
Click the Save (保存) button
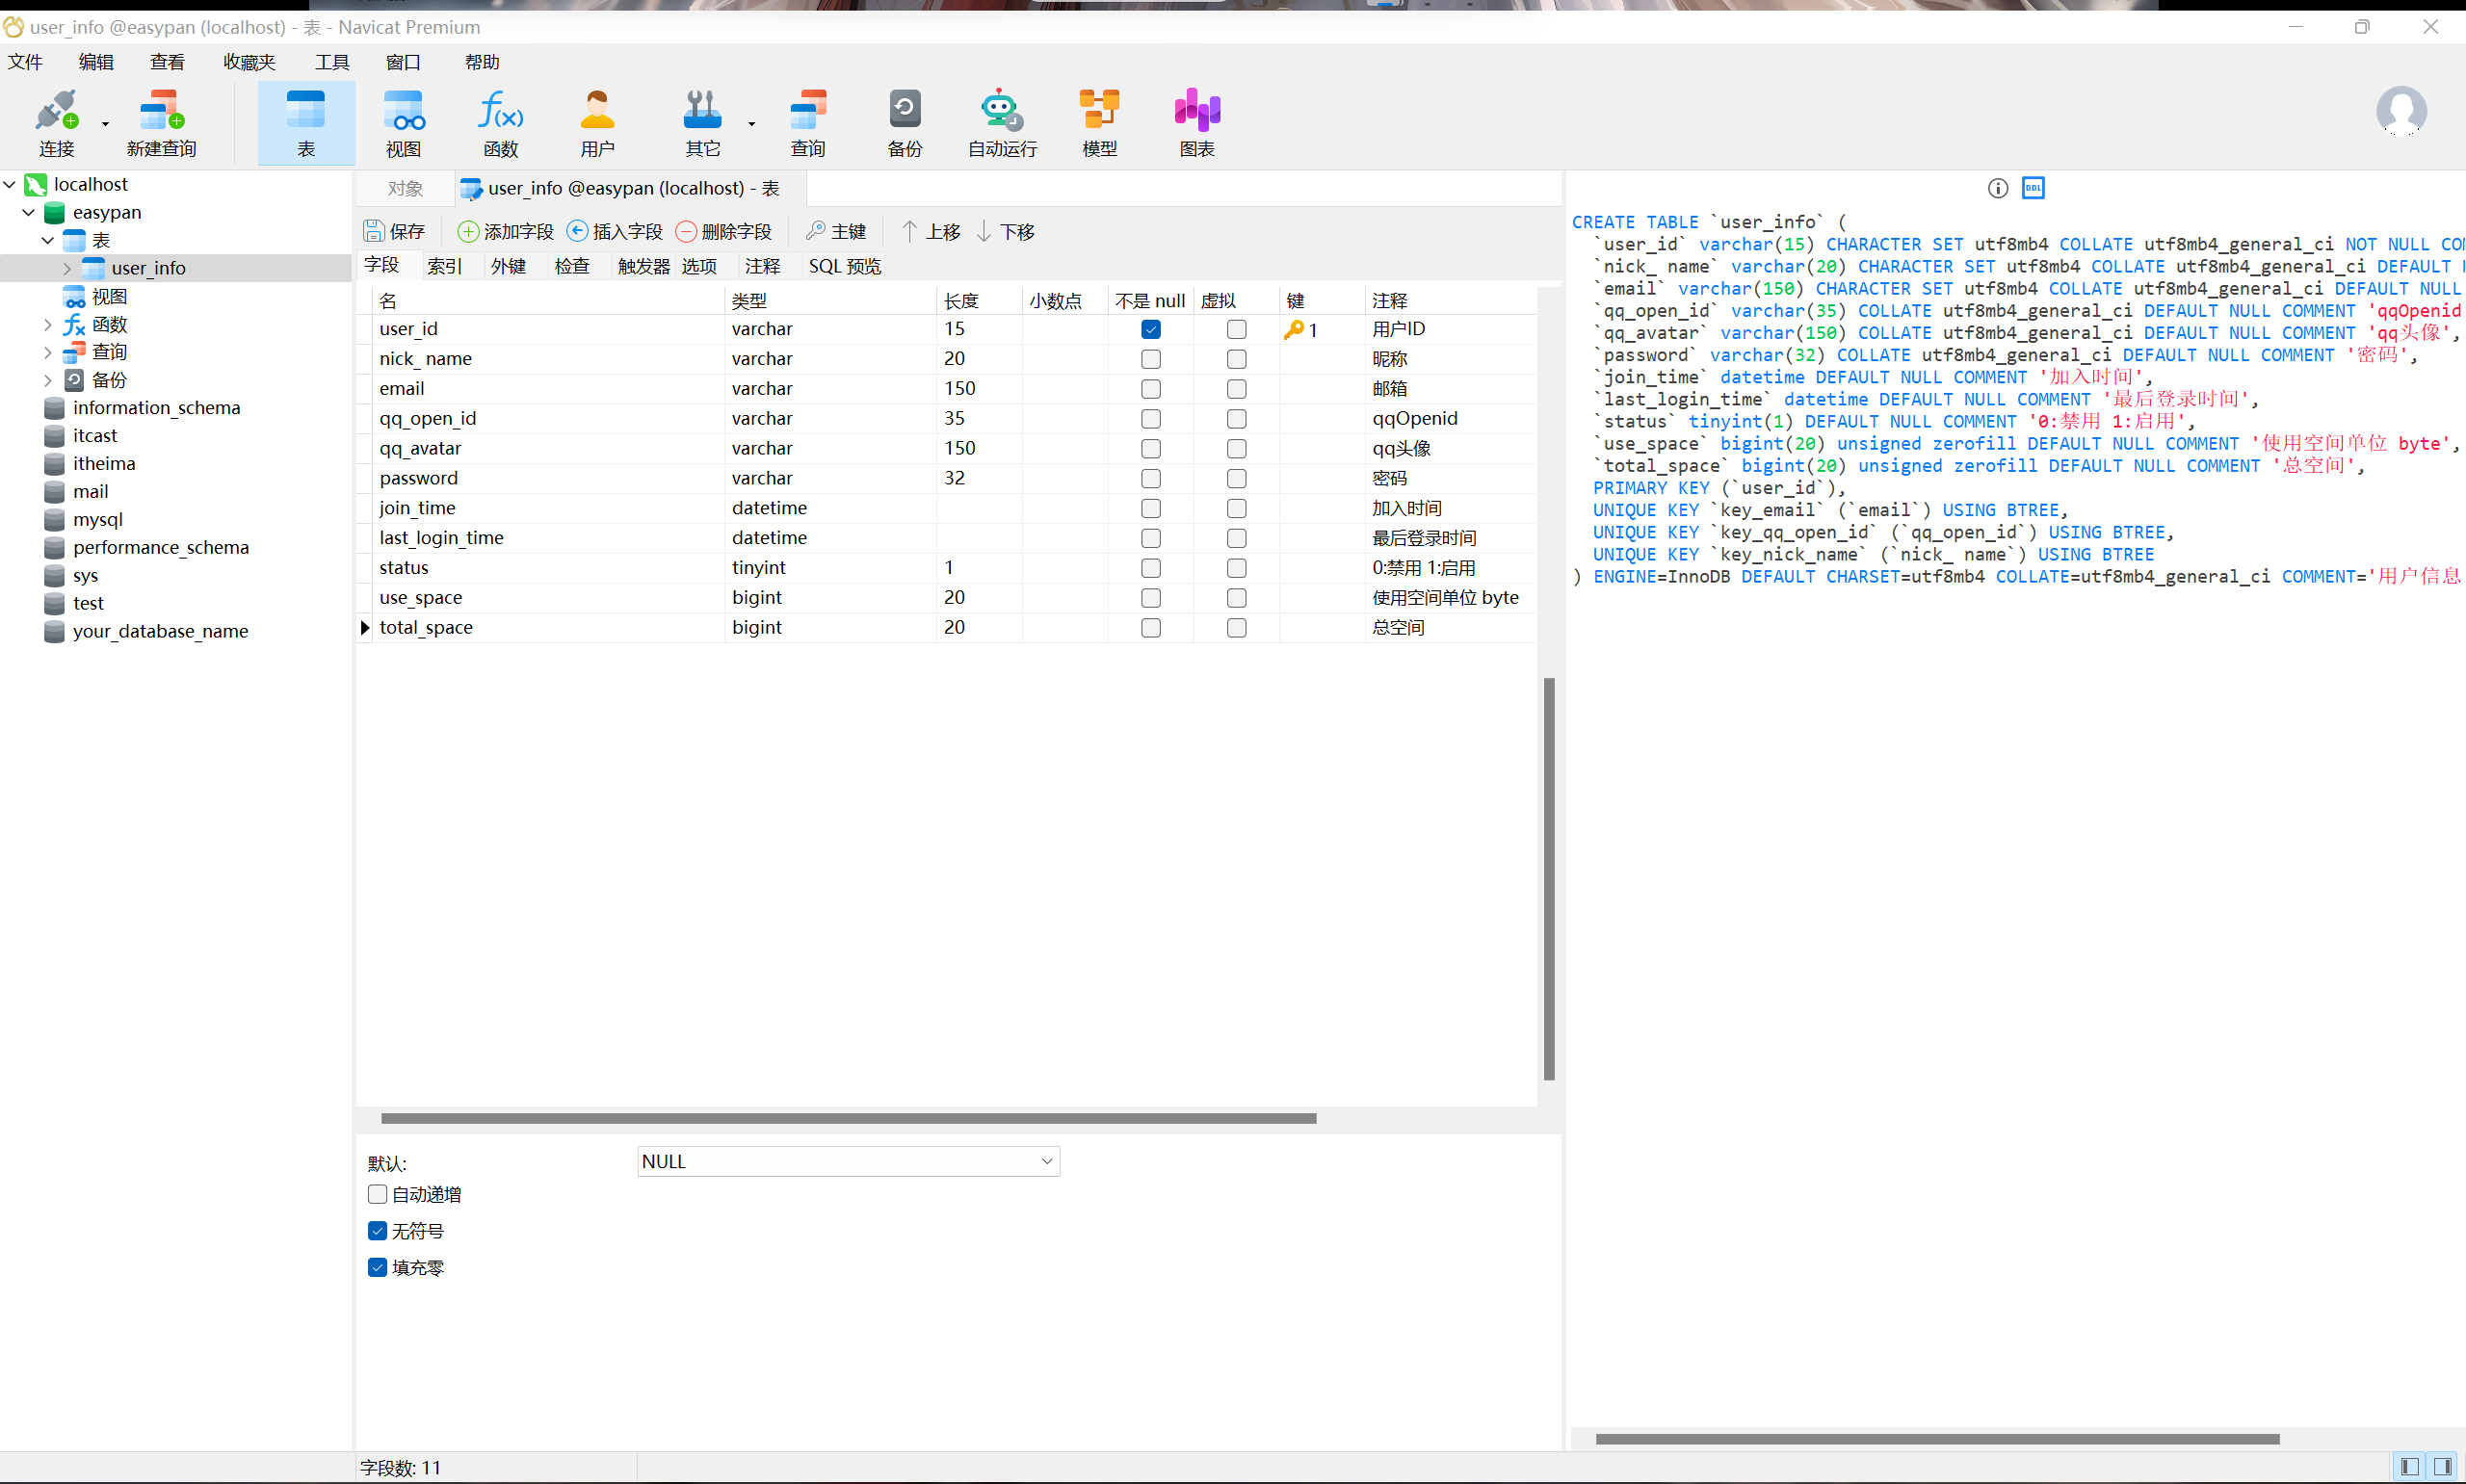click(394, 232)
